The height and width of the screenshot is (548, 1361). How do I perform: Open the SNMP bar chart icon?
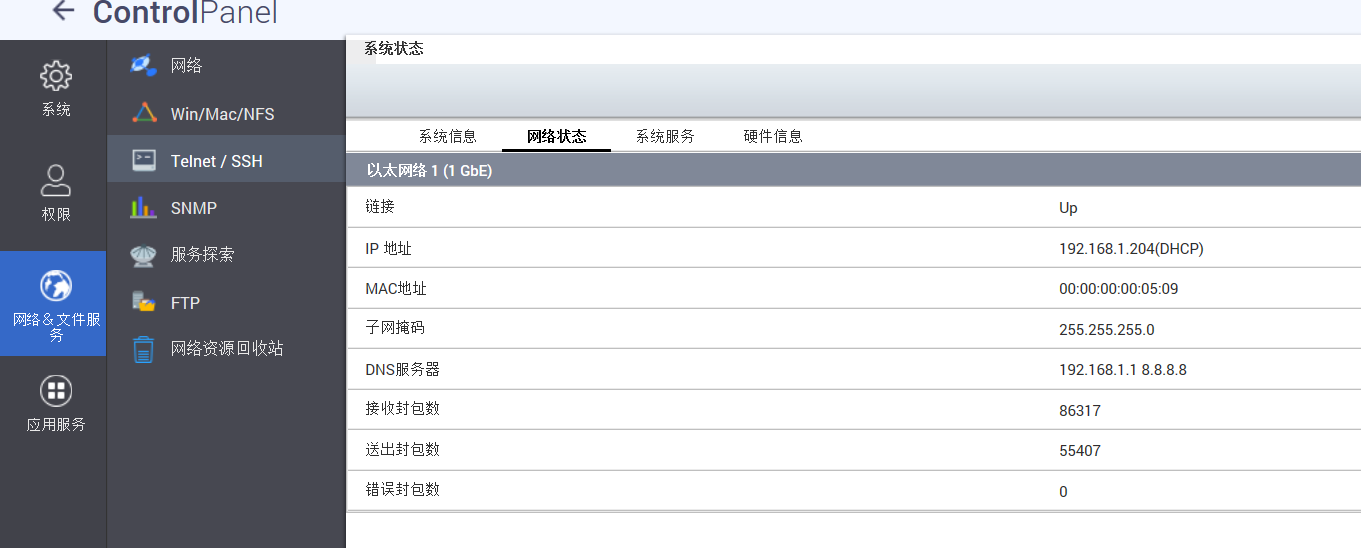(144, 208)
